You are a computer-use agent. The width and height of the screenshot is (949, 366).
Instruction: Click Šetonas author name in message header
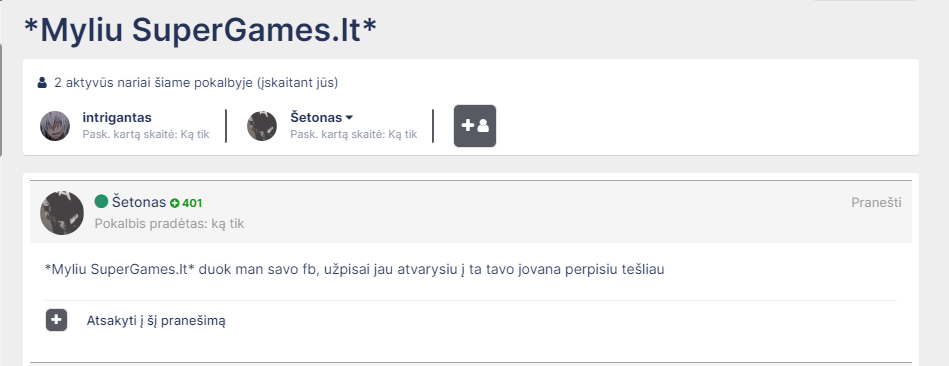139,202
